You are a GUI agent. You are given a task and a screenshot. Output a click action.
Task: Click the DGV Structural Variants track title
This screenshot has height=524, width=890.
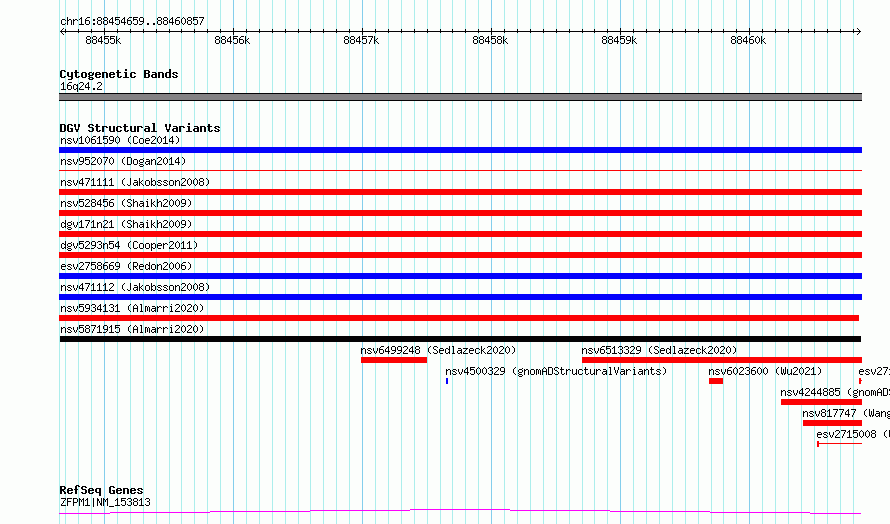point(140,128)
